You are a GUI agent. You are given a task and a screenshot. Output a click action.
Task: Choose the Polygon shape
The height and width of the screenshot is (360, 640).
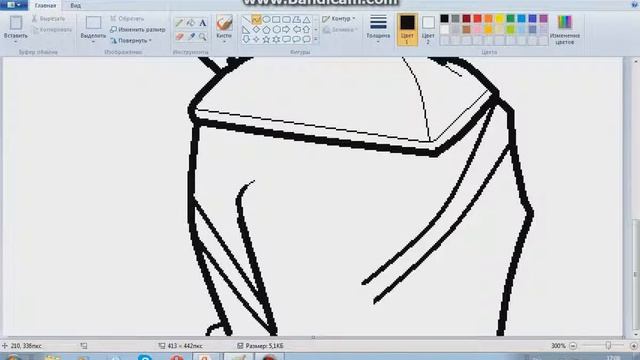(x=296, y=20)
